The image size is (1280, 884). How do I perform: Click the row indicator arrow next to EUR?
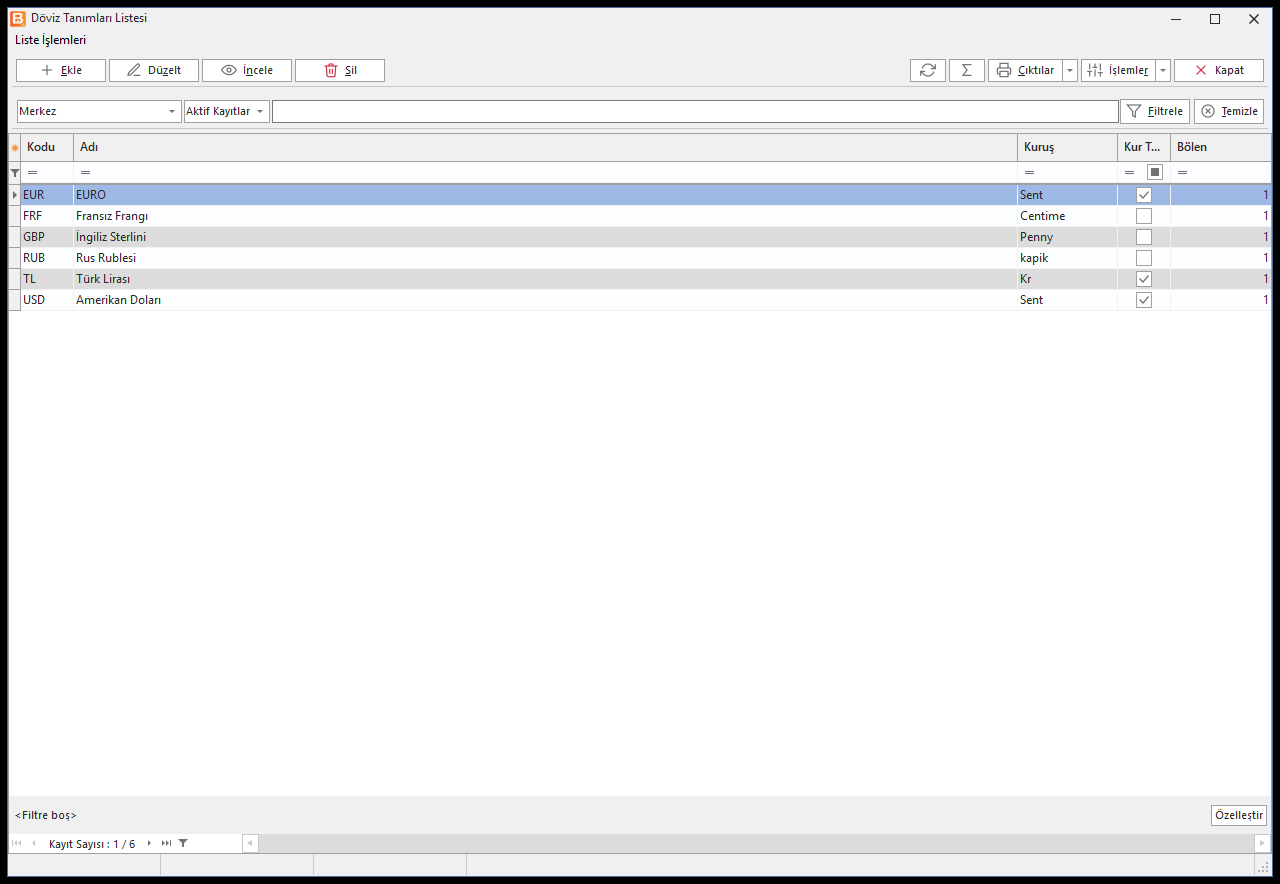15,195
